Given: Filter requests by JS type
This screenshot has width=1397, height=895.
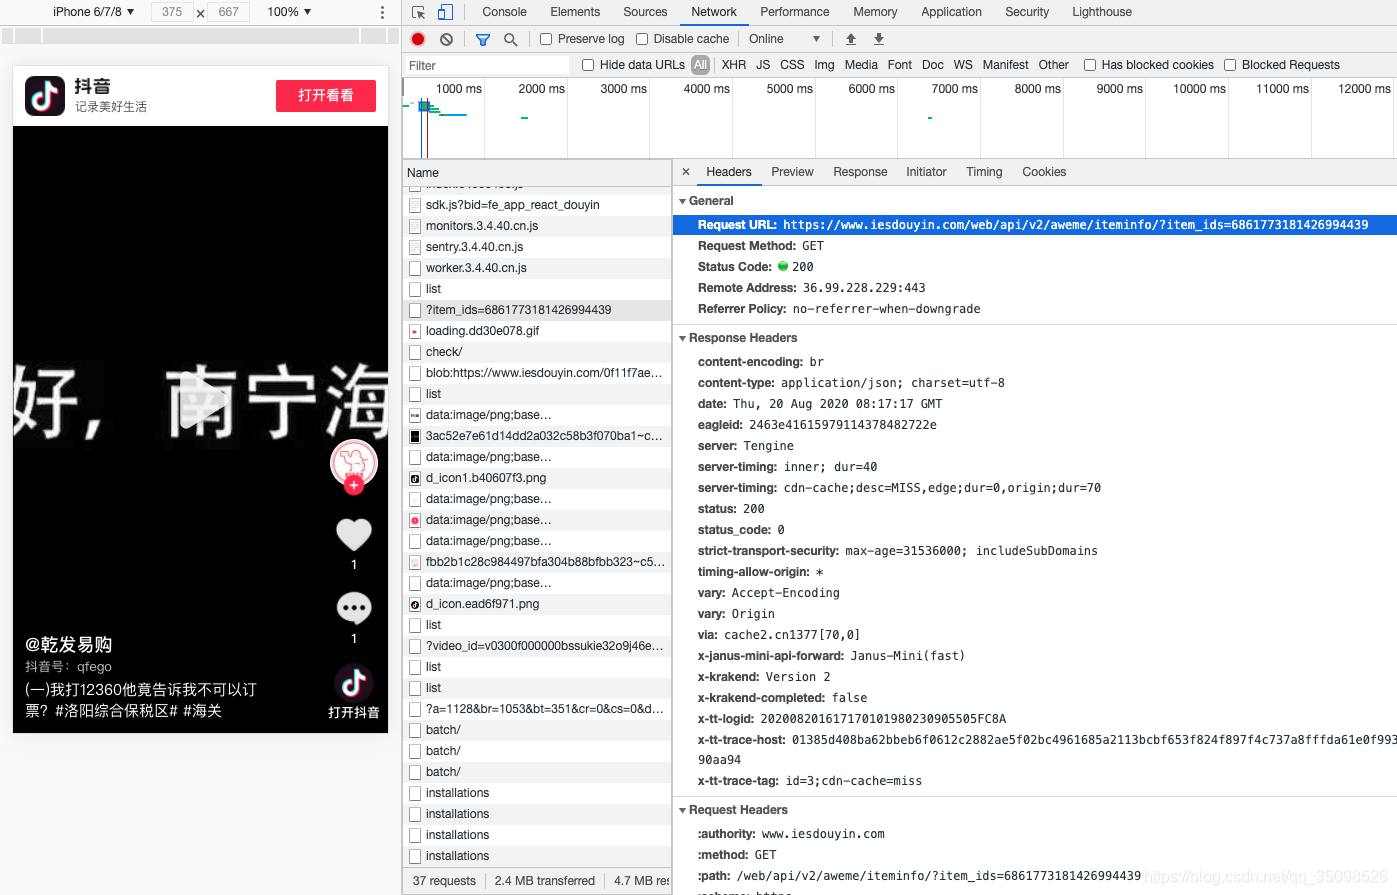Looking at the screenshot, I should [x=763, y=65].
